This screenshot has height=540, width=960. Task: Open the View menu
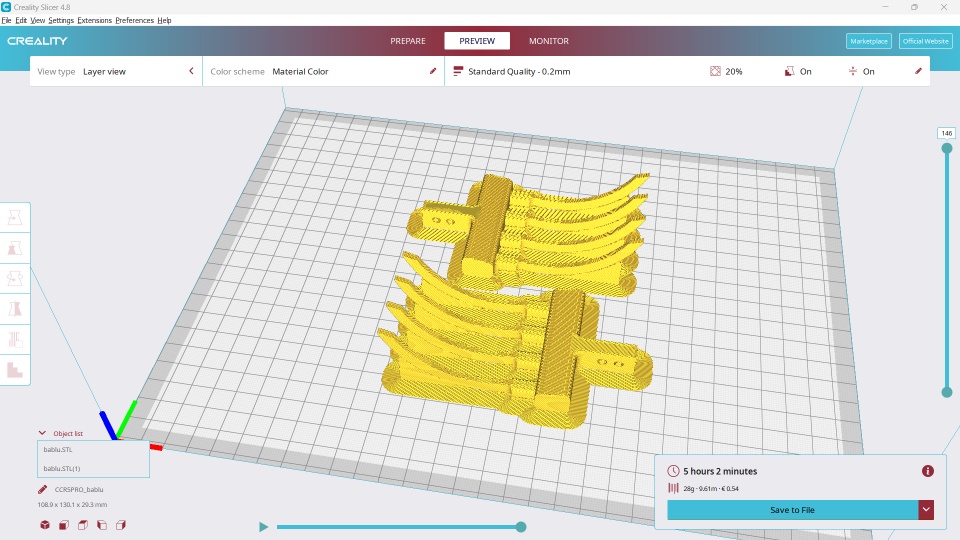(37, 20)
